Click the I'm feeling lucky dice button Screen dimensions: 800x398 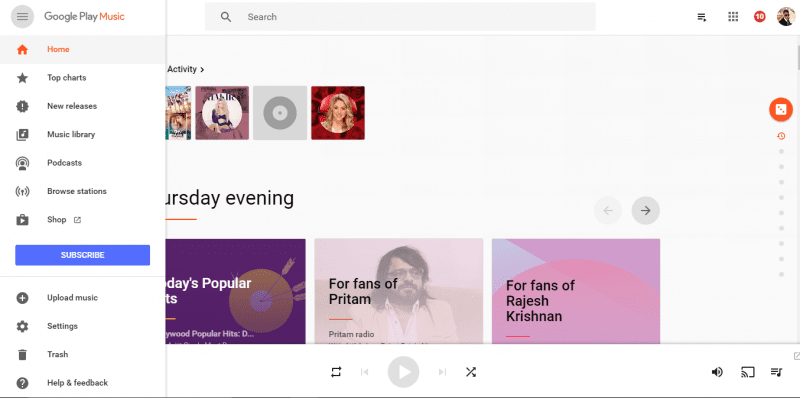(x=781, y=109)
